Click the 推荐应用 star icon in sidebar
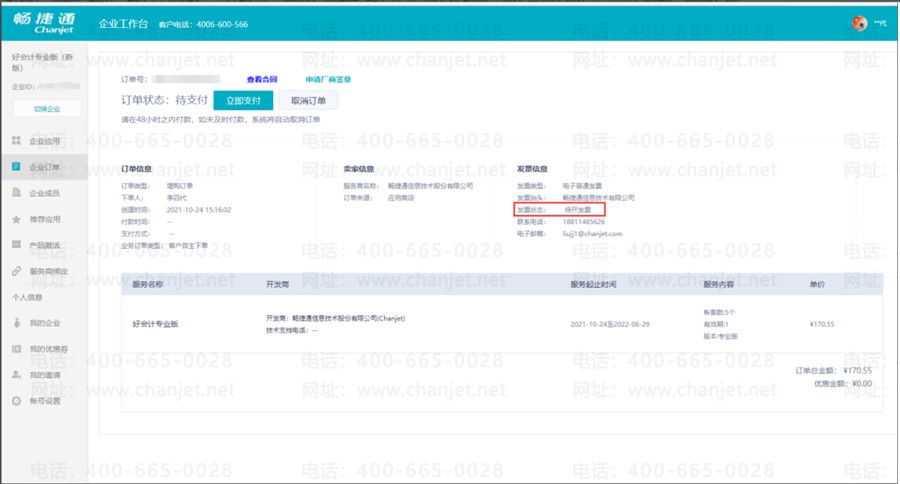 [x=17, y=219]
